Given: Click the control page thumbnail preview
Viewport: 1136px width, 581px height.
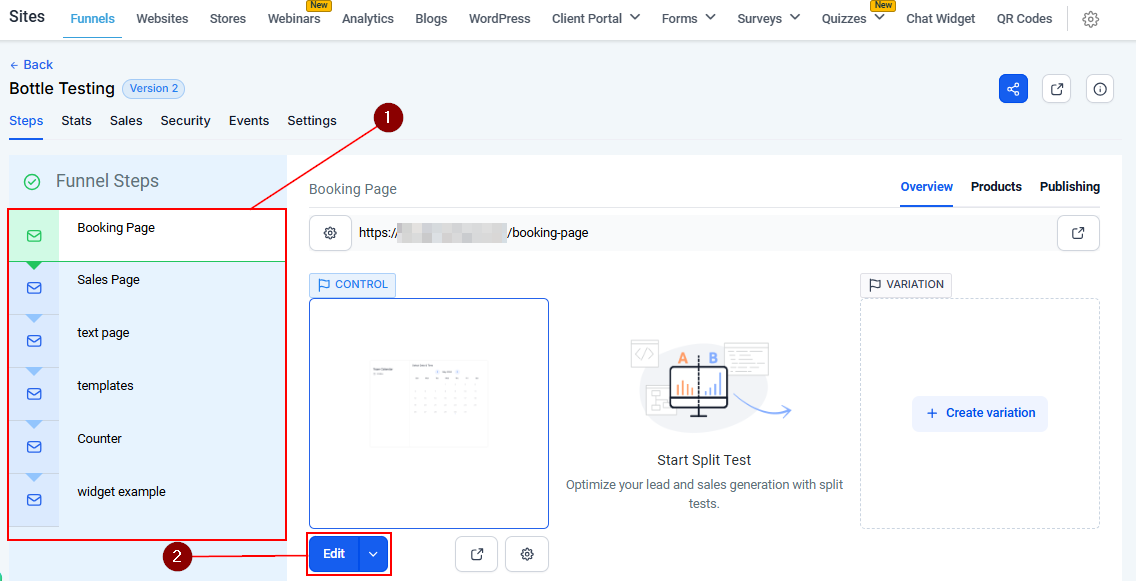Looking at the screenshot, I should (x=429, y=413).
